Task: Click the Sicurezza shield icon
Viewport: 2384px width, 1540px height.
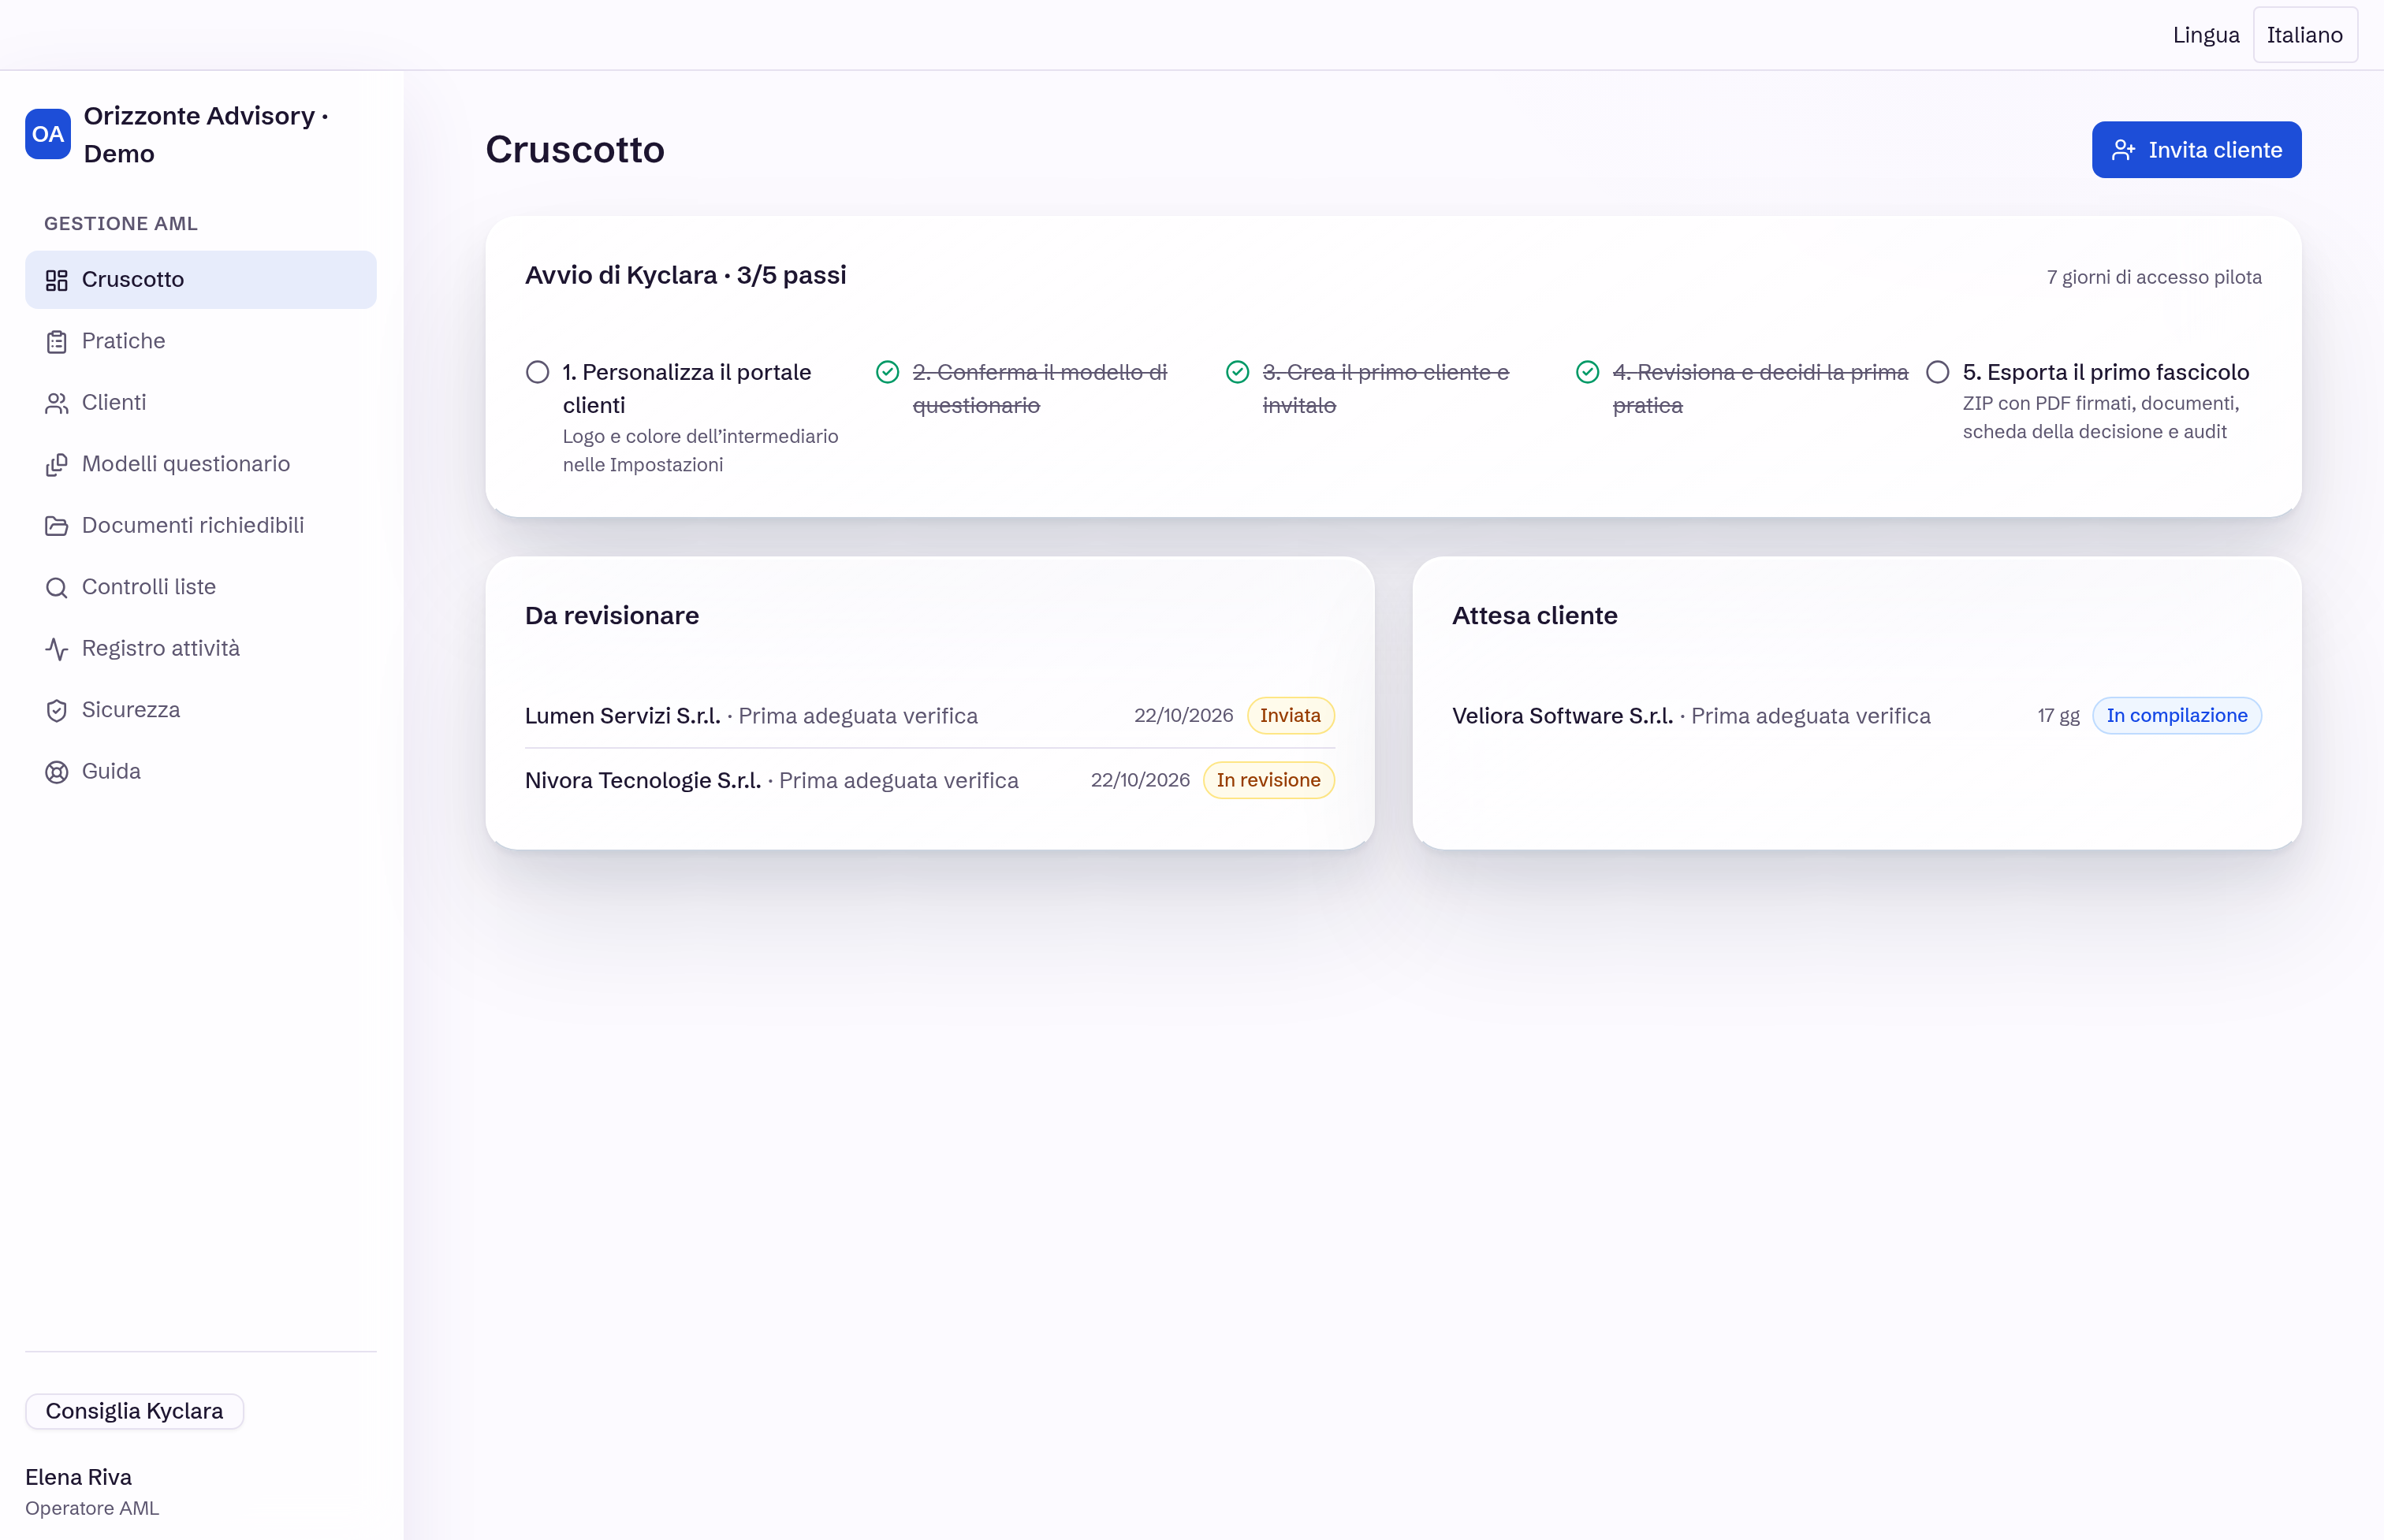Action: [x=57, y=710]
